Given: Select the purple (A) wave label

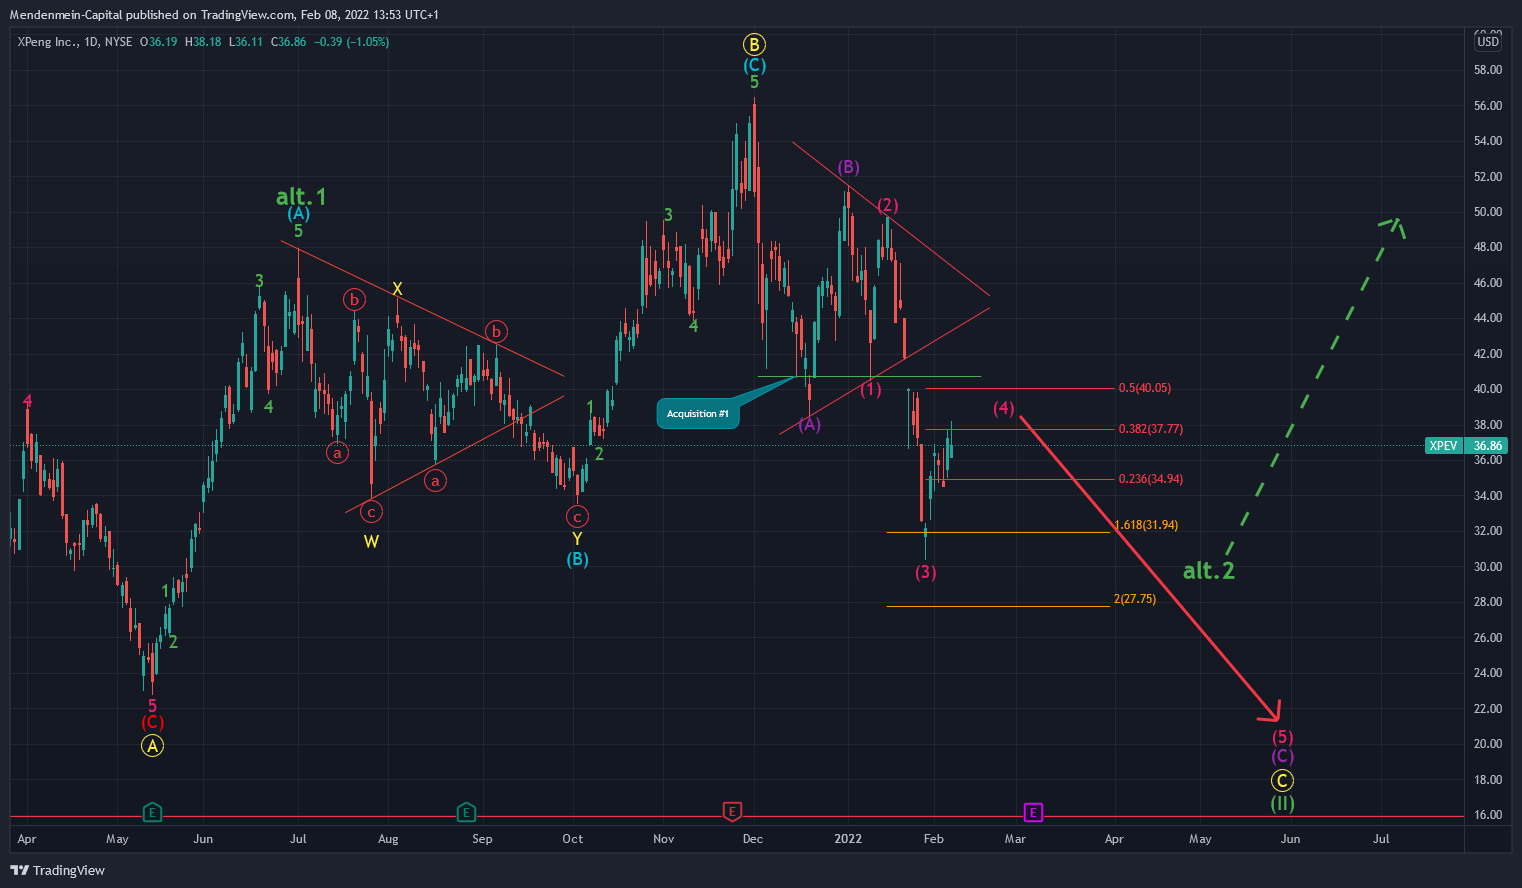Looking at the screenshot, I should point(809,424).
